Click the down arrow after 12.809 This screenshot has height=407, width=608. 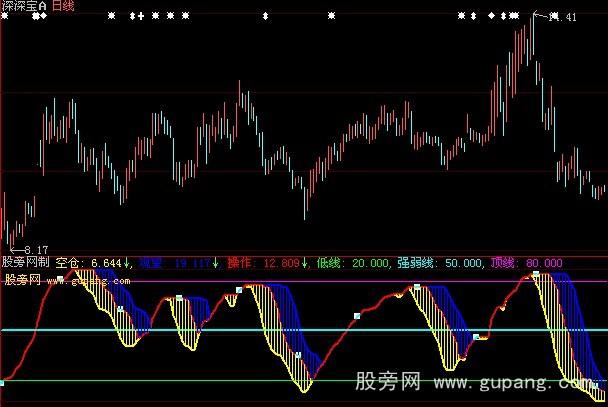click(x=305, y=263)
